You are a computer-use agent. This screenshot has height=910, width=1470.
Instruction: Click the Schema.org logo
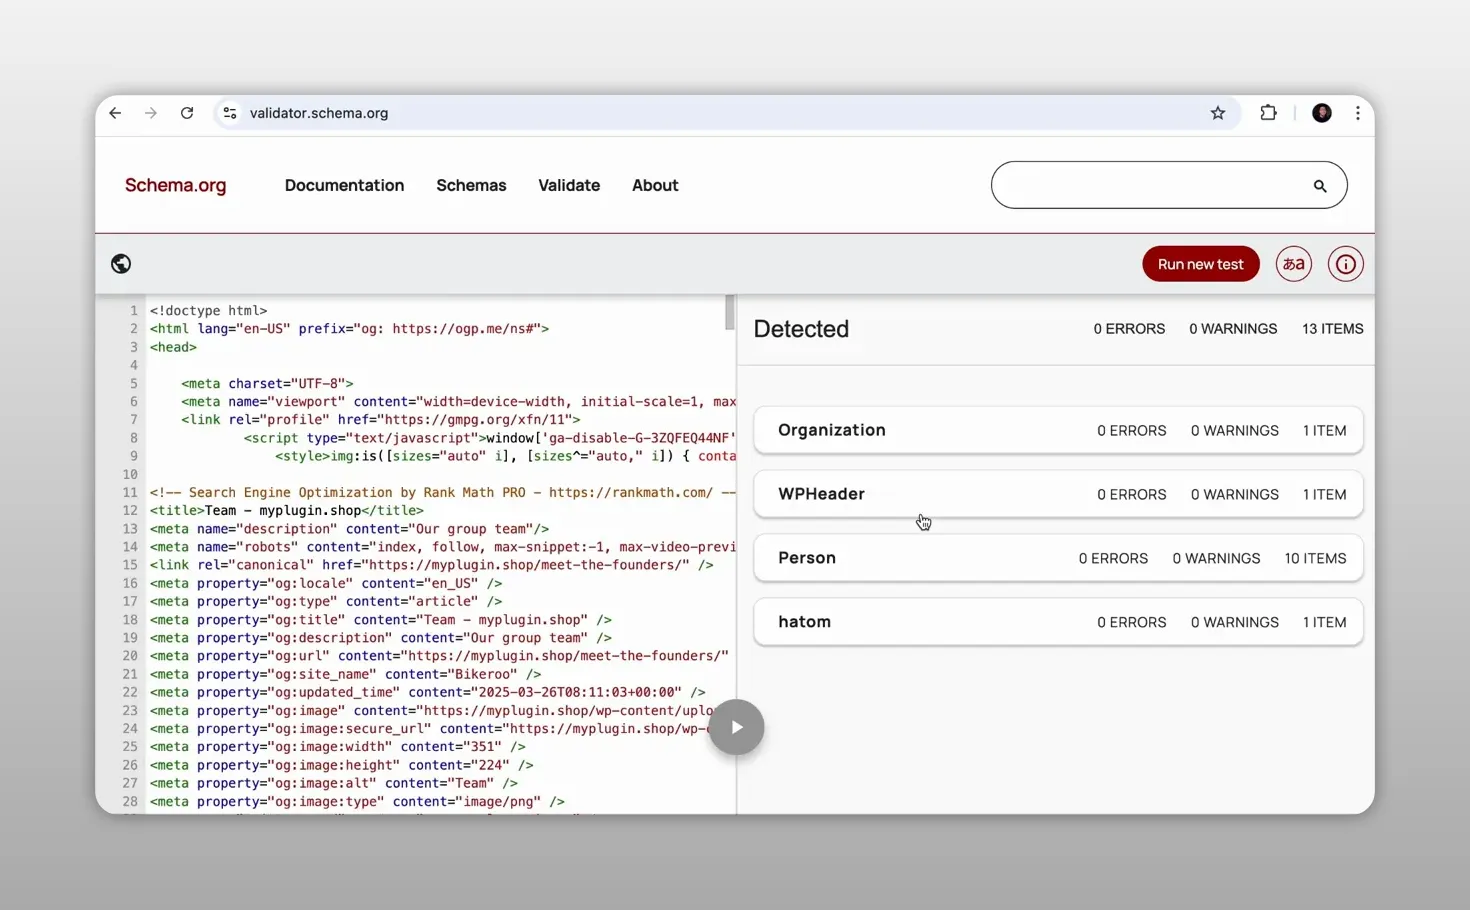tap(176, 185)
